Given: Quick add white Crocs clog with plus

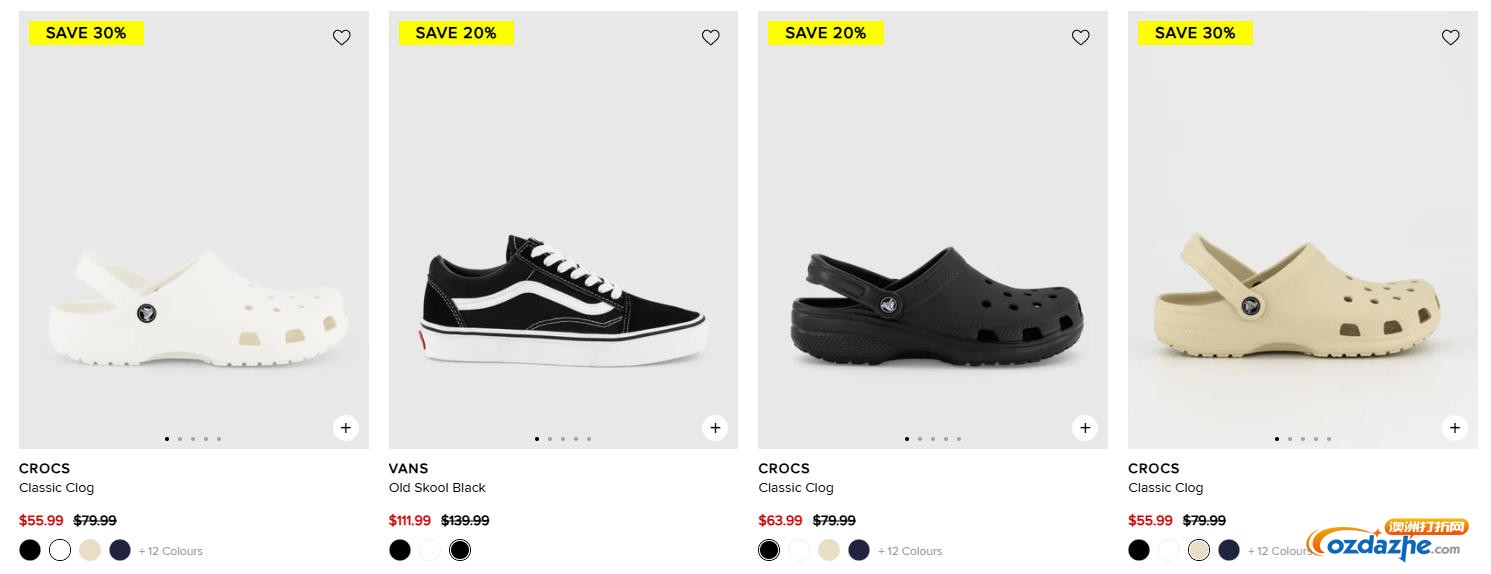Looking at the screenshot, I should tap(345, 428).
